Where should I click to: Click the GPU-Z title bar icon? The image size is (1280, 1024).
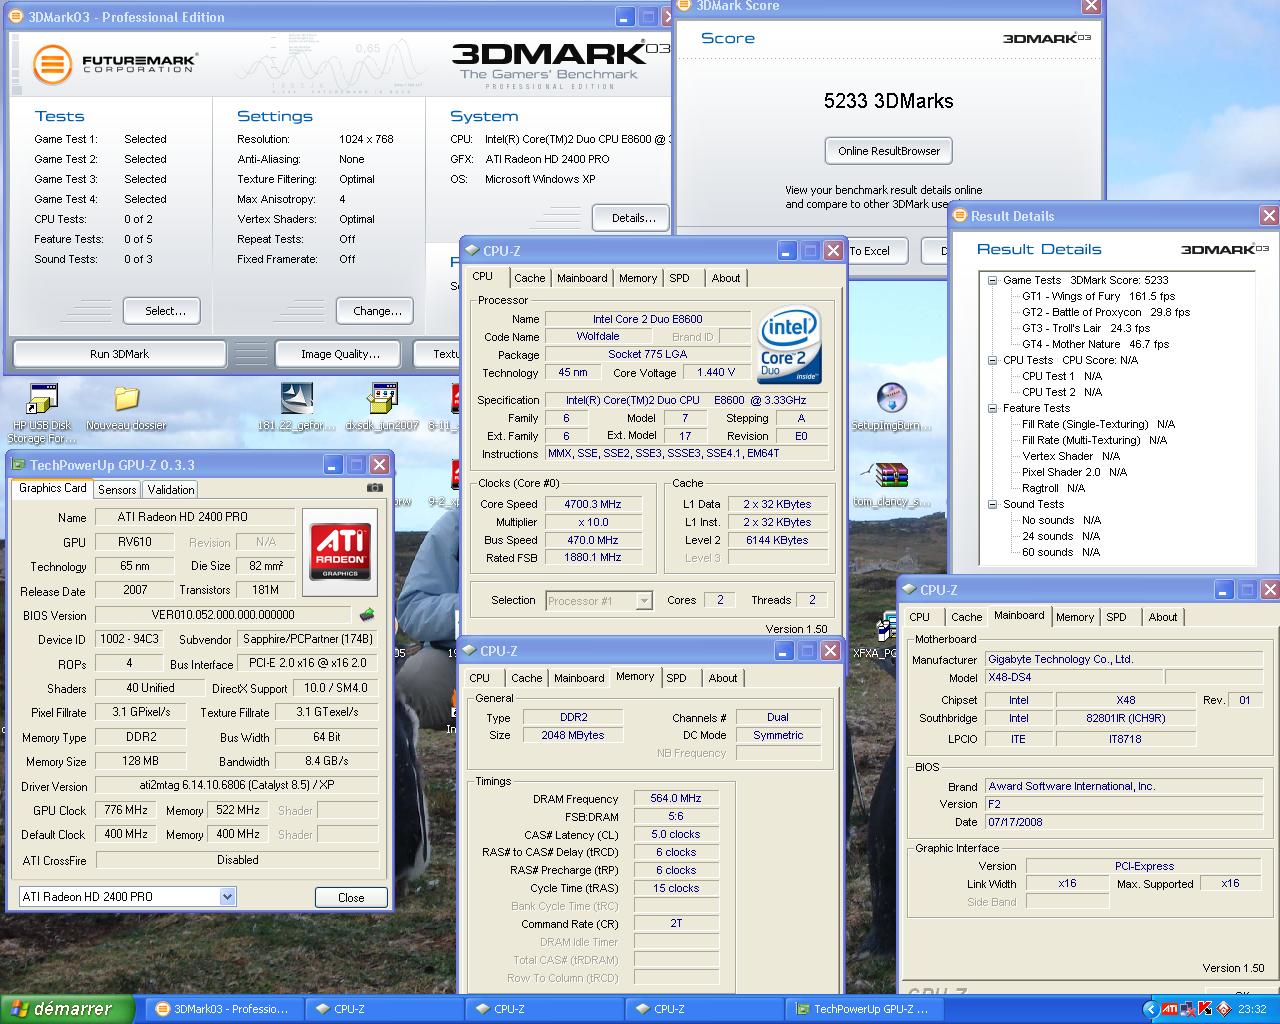point(17,465)
